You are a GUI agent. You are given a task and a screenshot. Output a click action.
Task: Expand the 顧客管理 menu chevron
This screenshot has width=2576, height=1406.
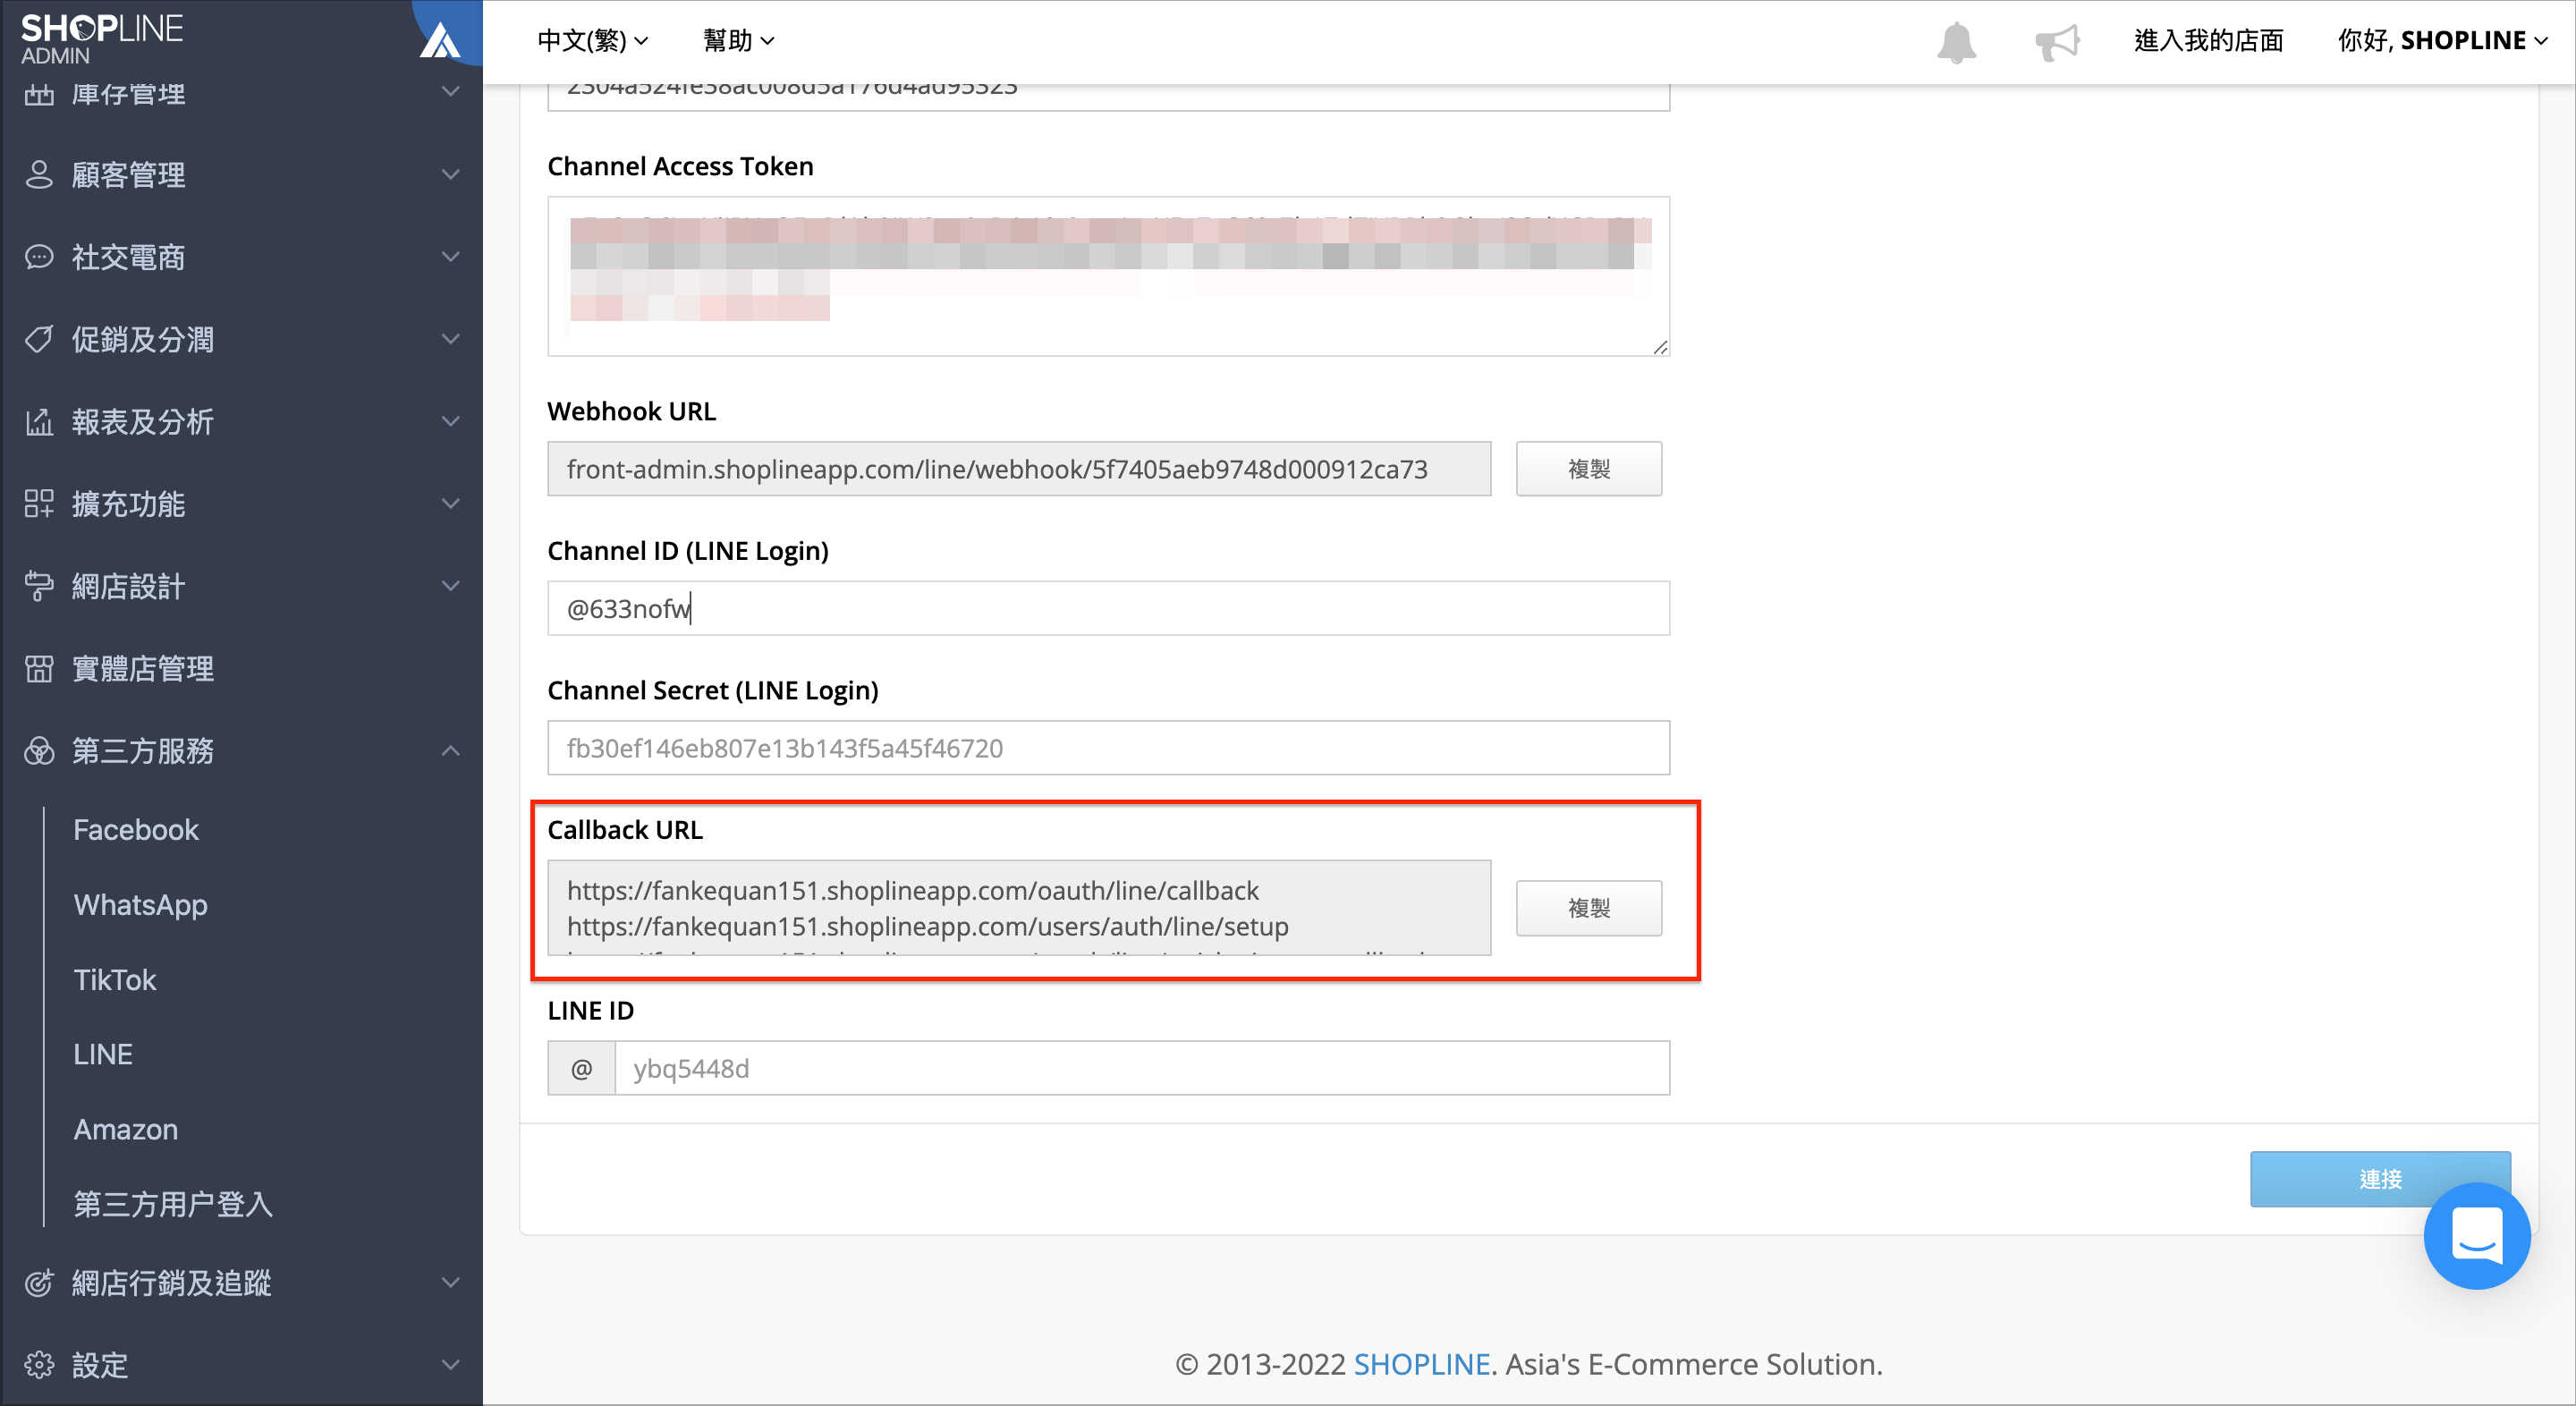[451, 175]
